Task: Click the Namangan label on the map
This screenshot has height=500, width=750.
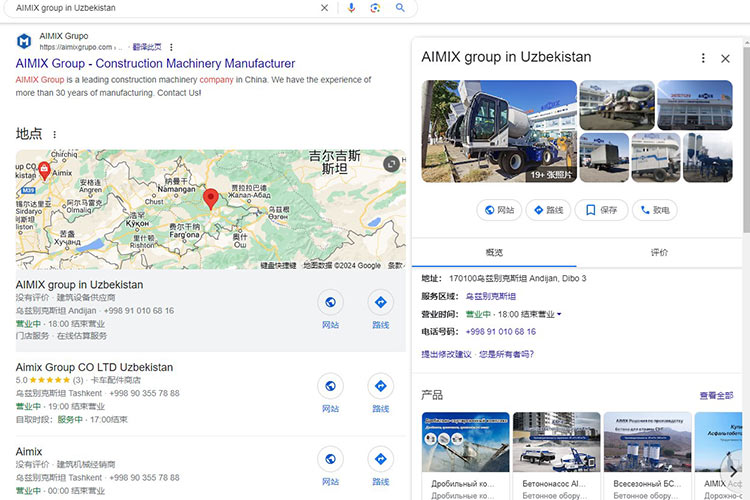Action: point(176,189)
